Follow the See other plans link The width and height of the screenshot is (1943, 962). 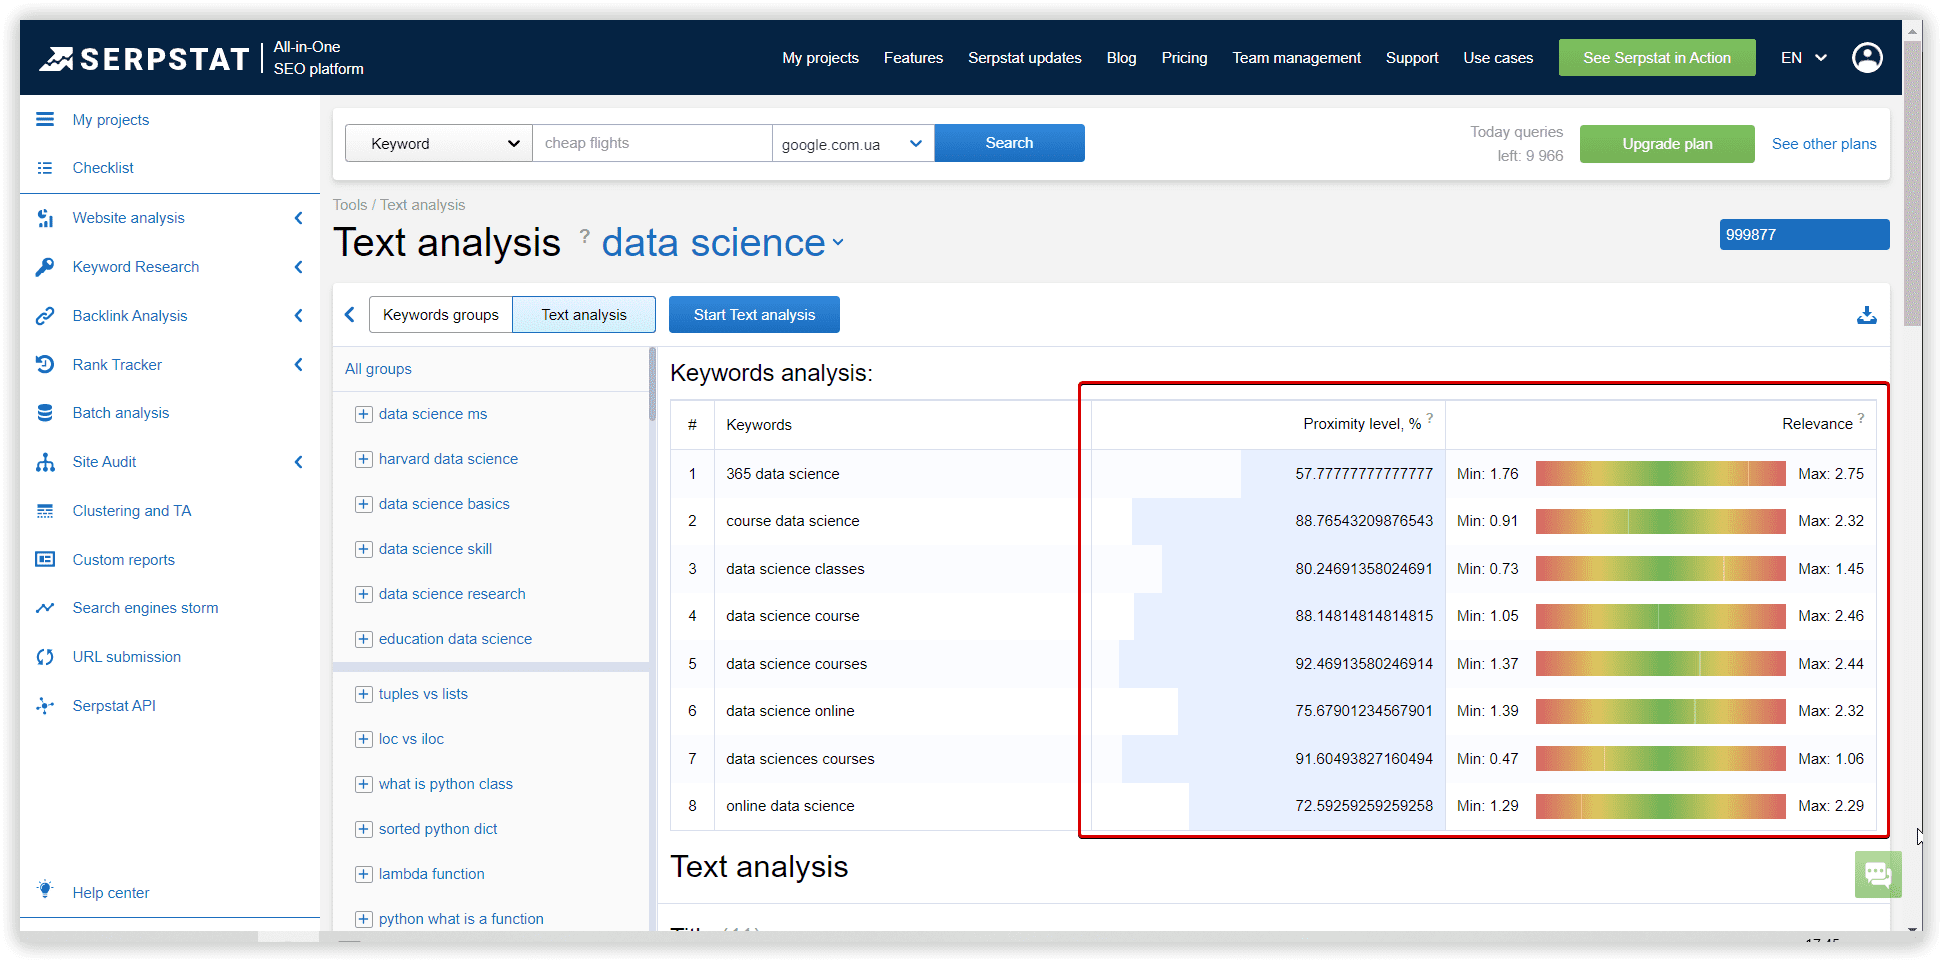coord(1824,144)
